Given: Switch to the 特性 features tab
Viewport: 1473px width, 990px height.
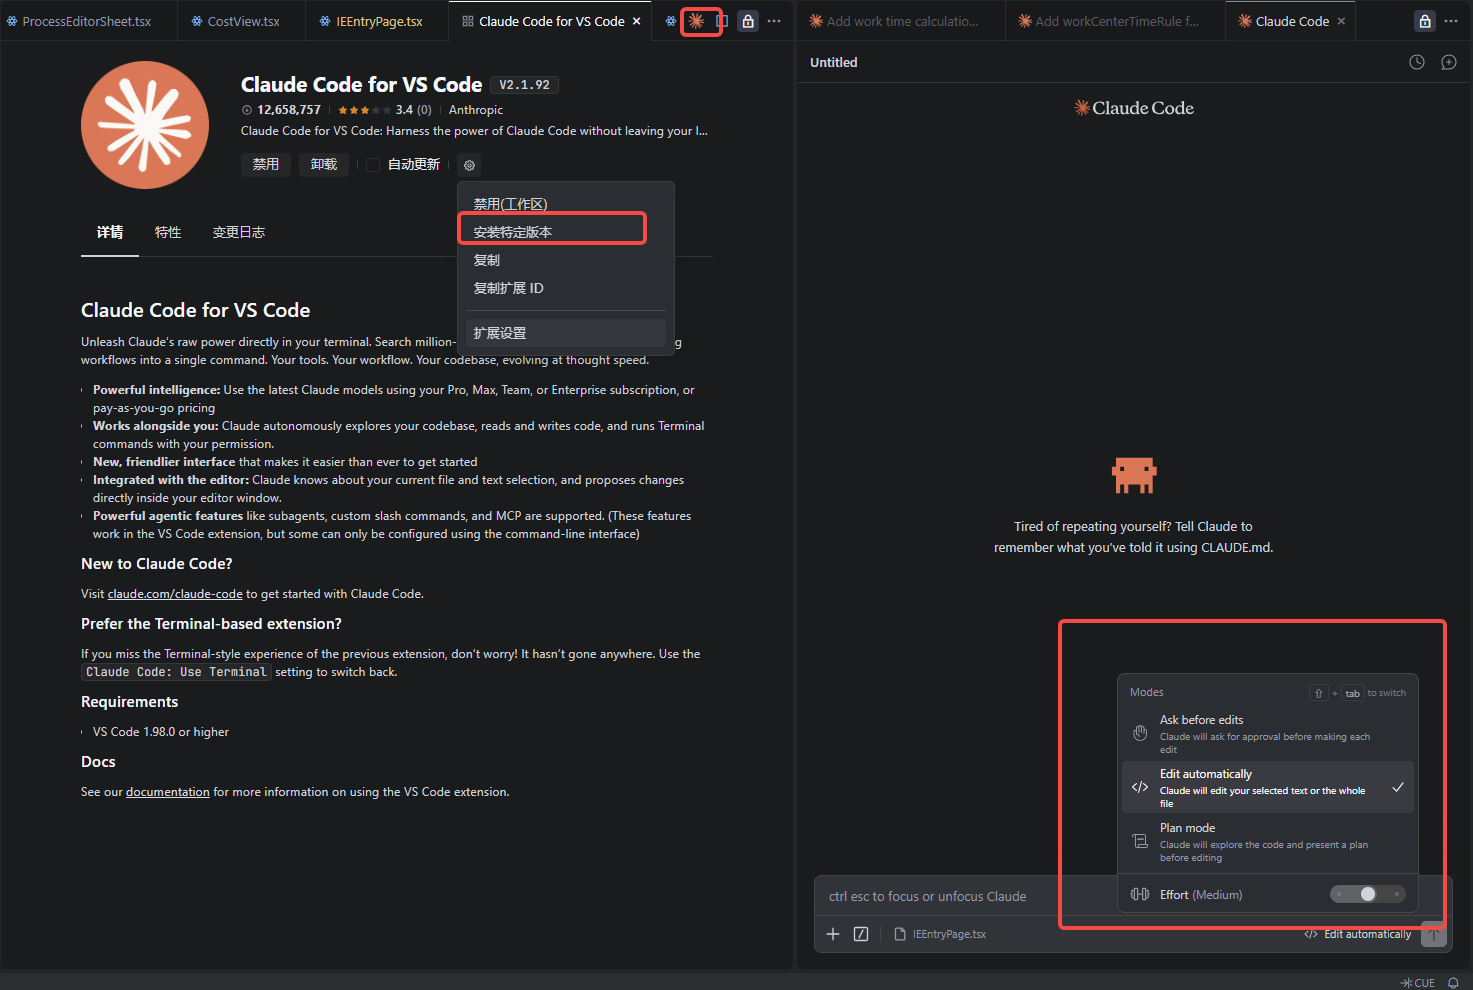Looking at the screenshot, I should 168,232.
